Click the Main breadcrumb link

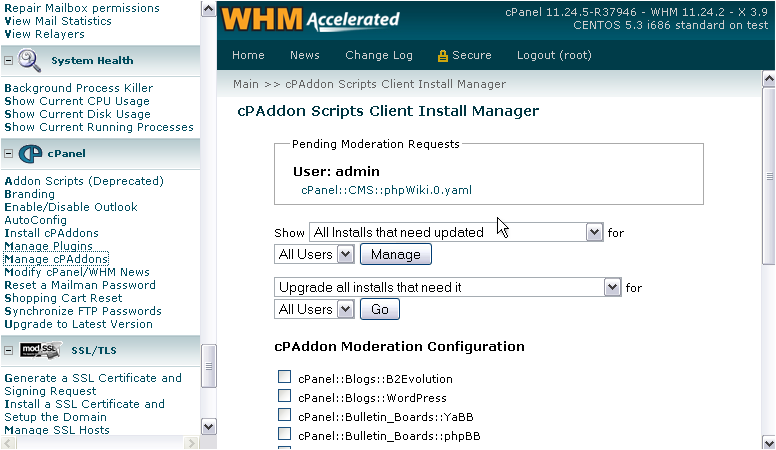246,84
